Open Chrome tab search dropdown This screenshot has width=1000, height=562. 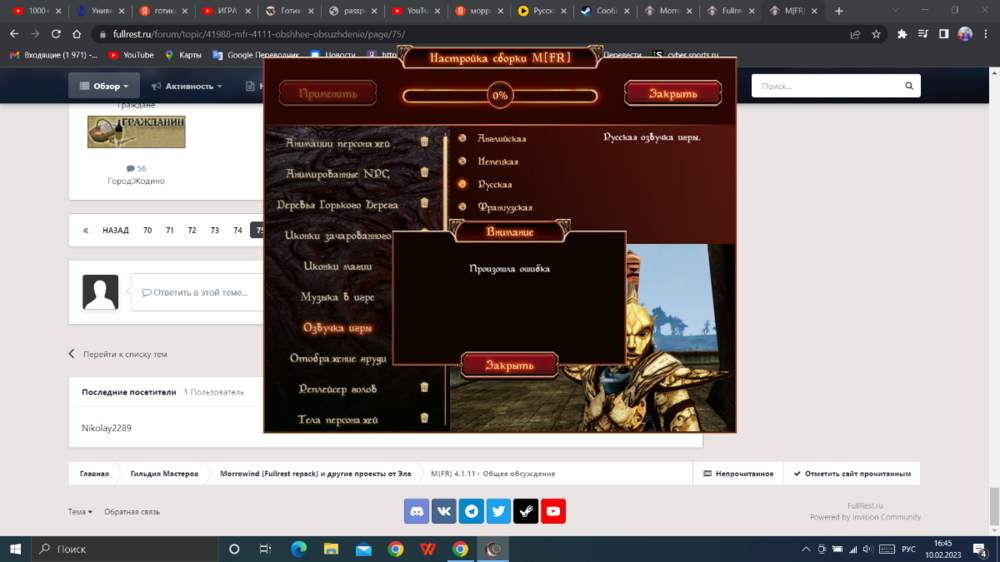[x=895, y=11]
